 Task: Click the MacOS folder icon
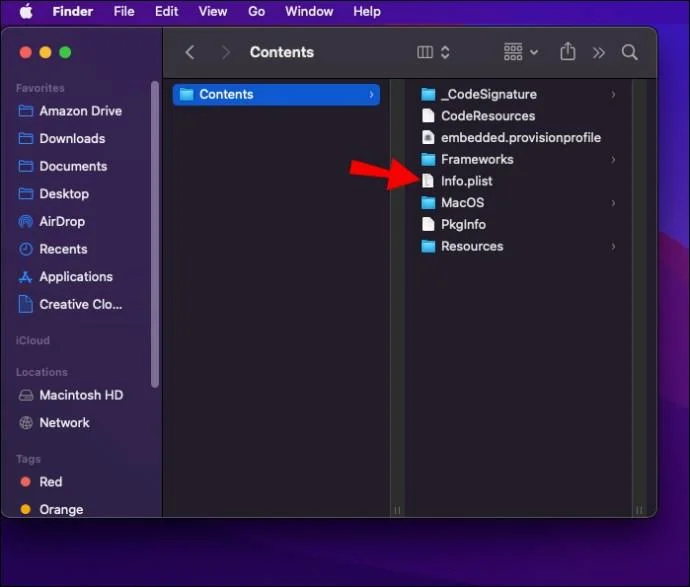point(428,203)
